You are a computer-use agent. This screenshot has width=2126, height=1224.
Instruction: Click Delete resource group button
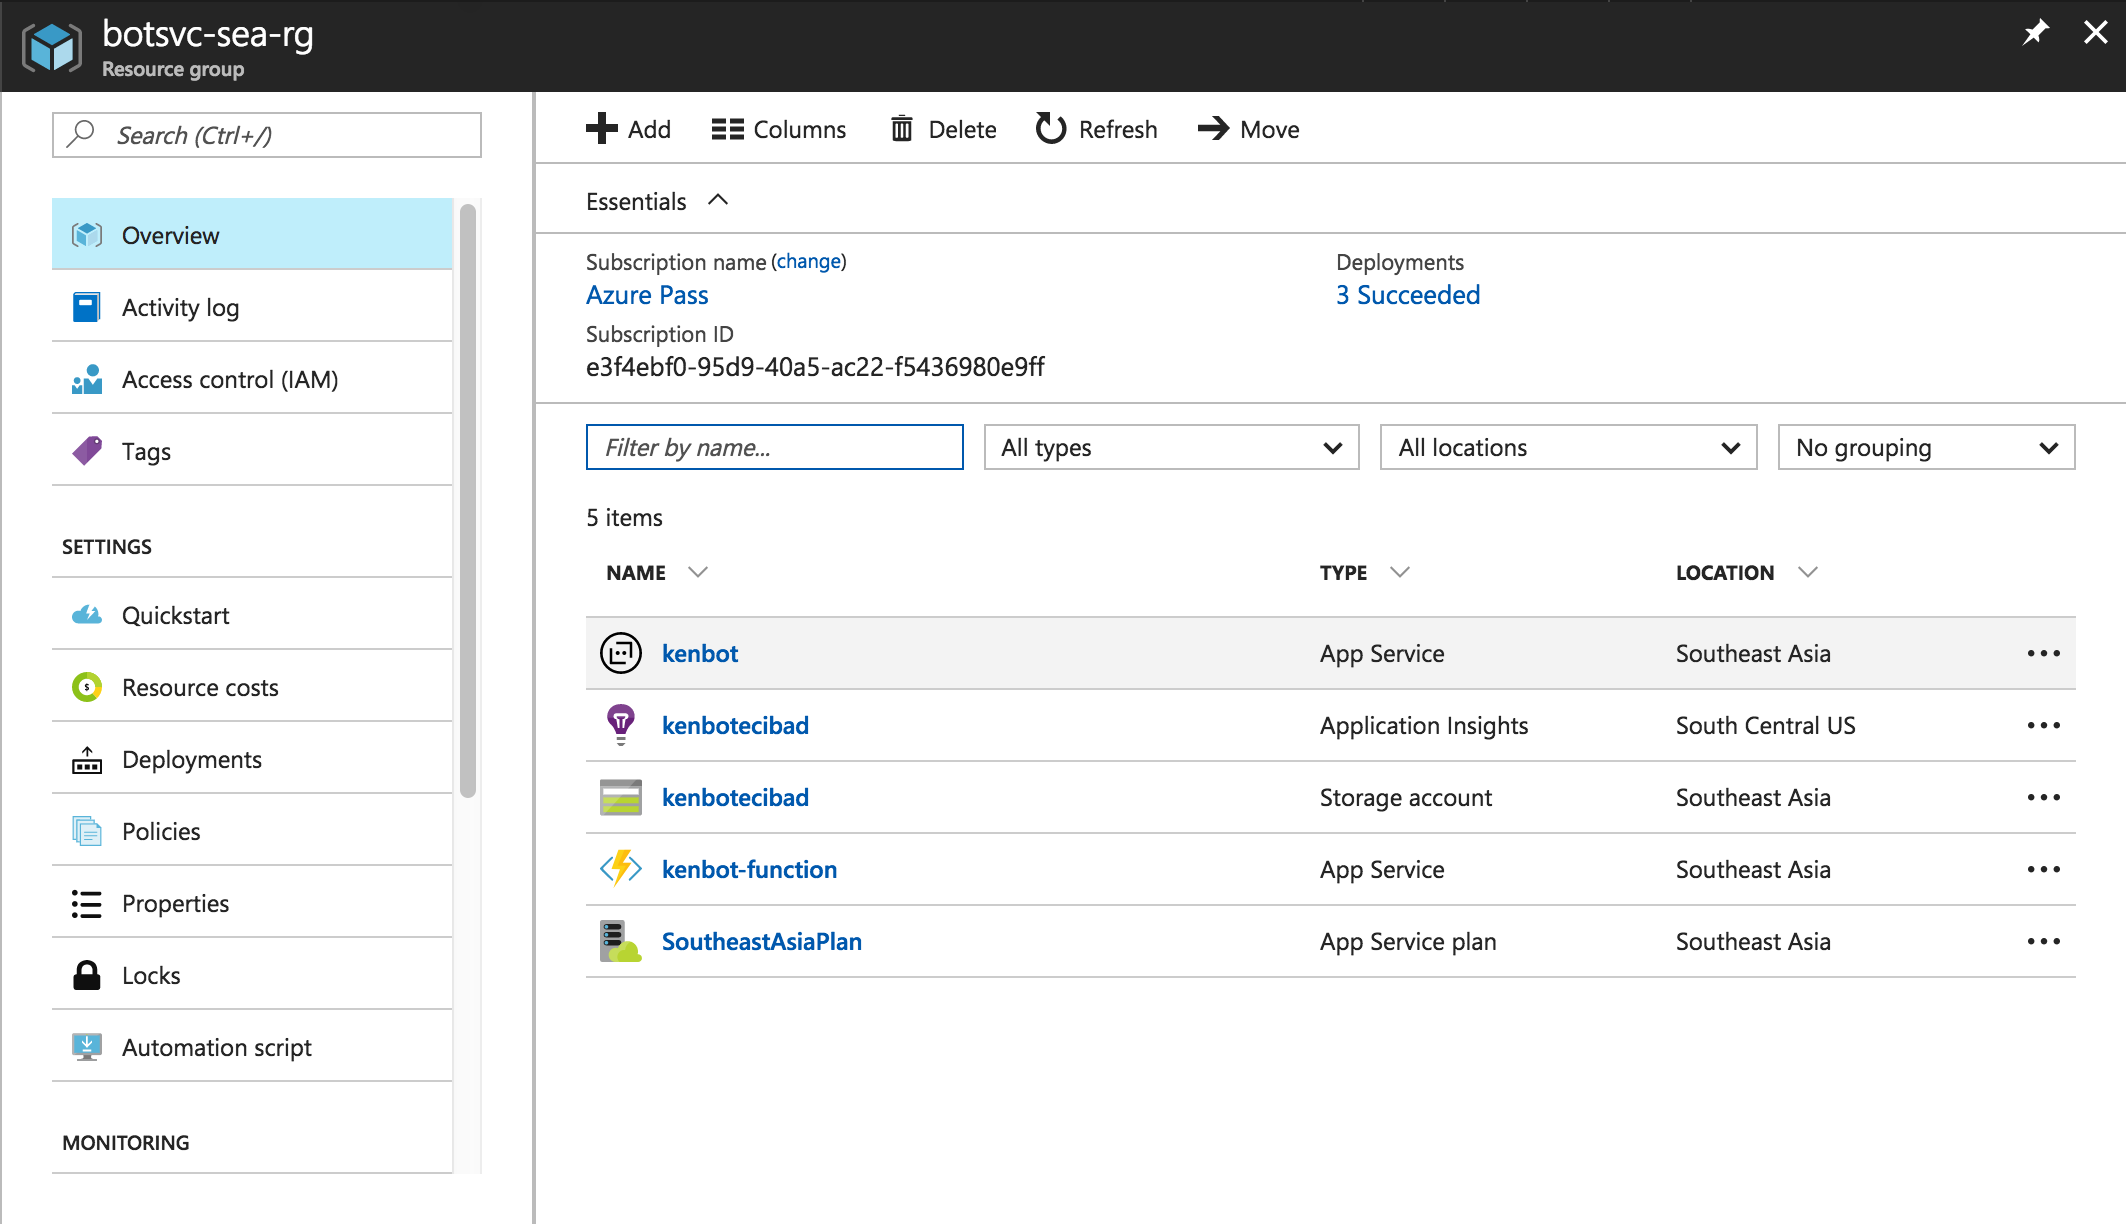[x=943, y=129]
